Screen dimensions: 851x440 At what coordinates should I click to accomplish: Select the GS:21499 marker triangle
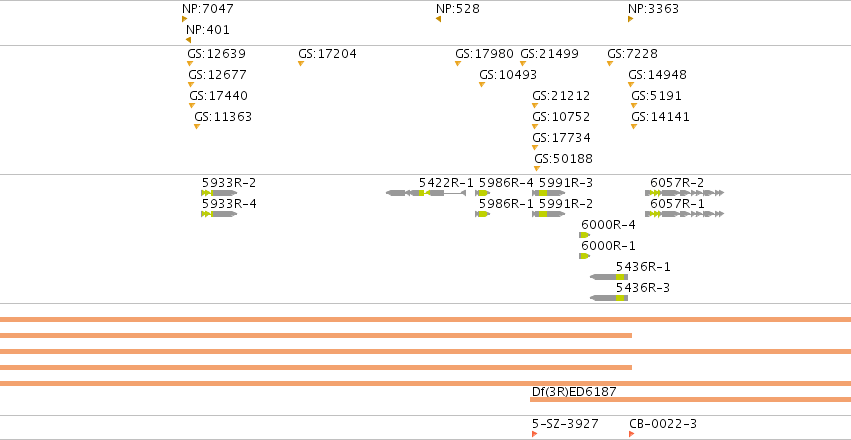coord(523,63)
